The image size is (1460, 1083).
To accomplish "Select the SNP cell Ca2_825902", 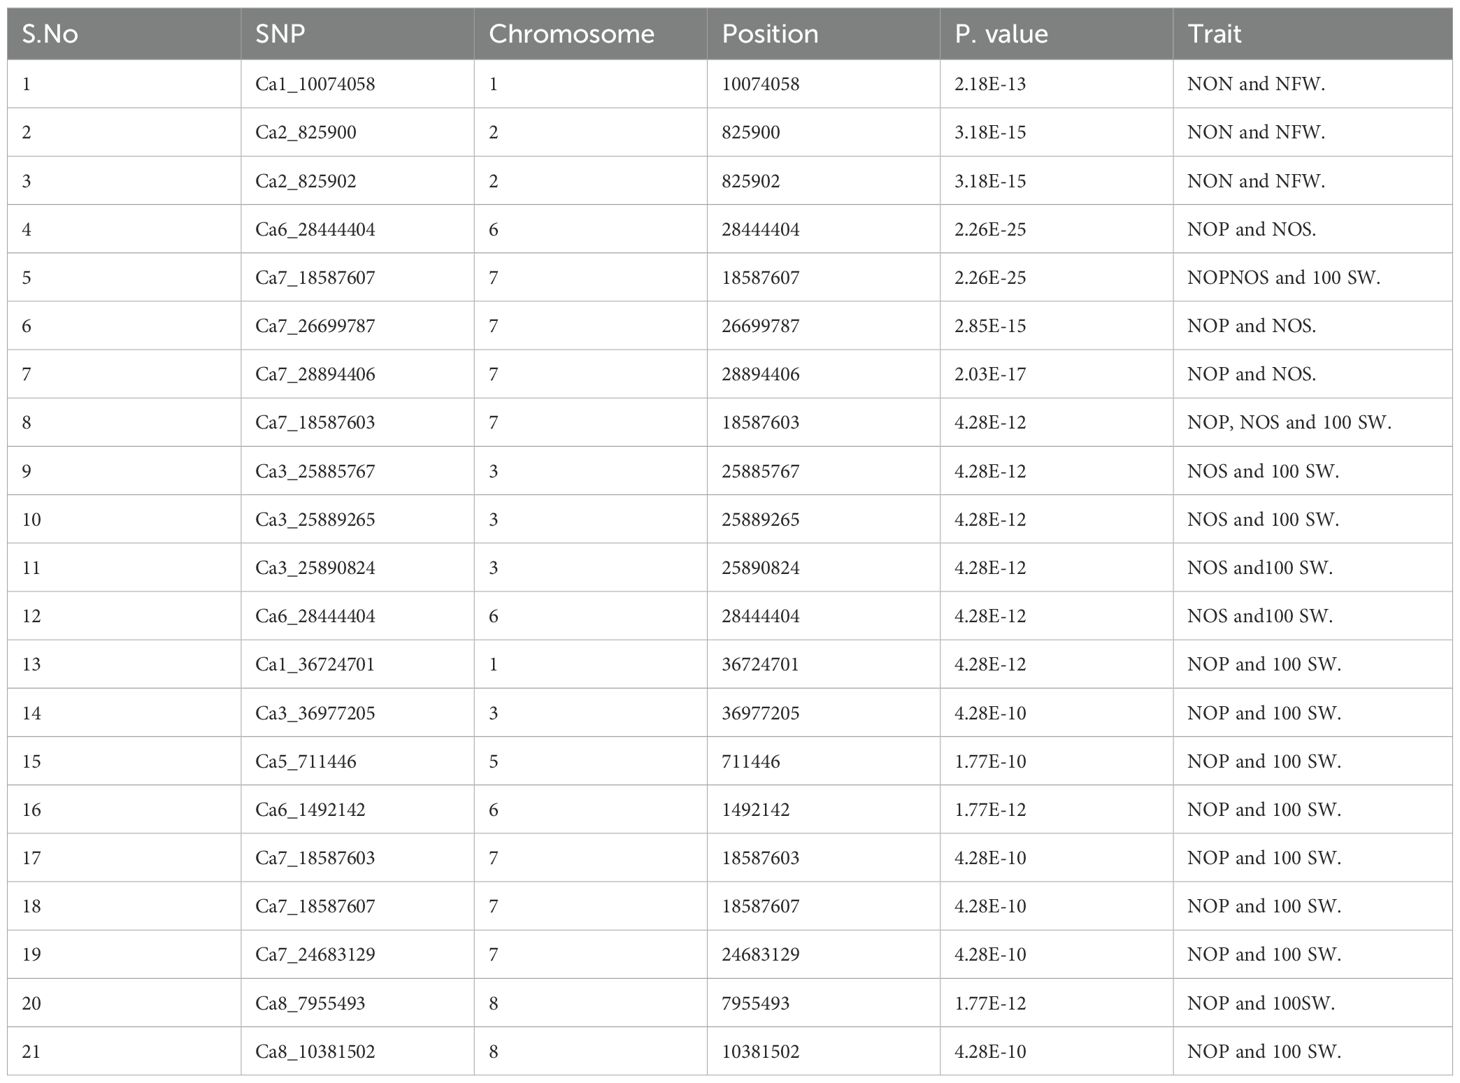I will point(306,181).
